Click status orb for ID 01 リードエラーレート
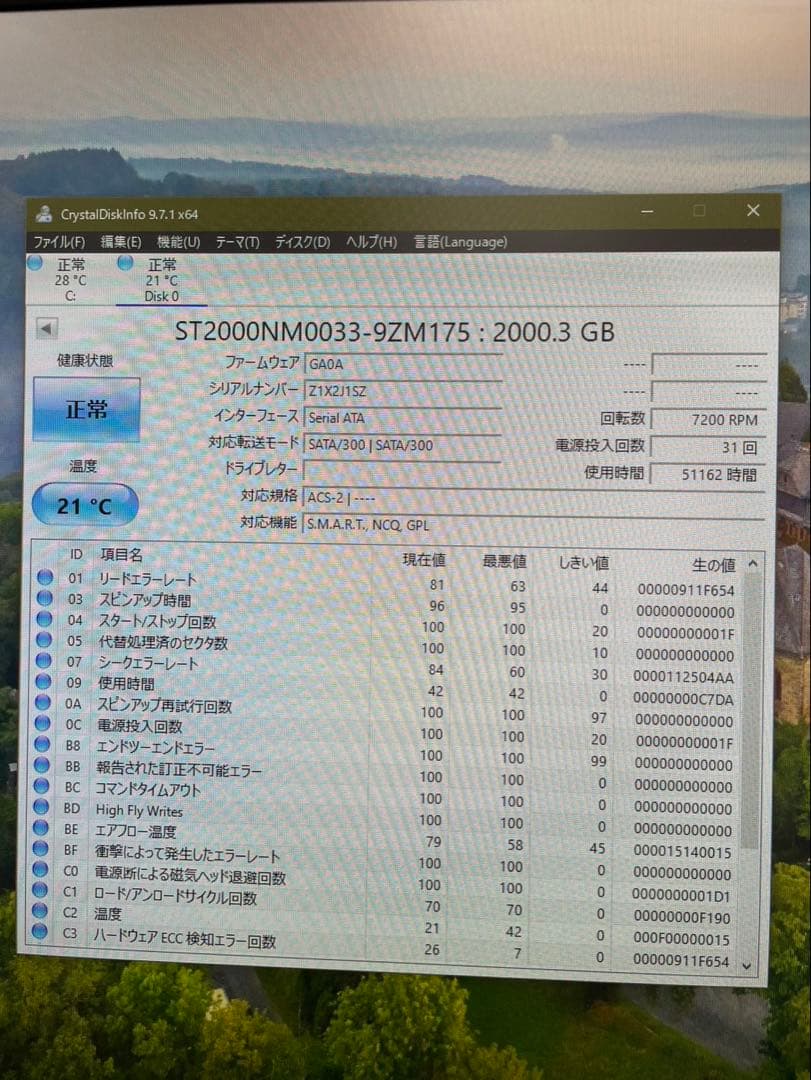Image resolution: width=811 pixels, height=1080 pixels. (x=45, y=577)
